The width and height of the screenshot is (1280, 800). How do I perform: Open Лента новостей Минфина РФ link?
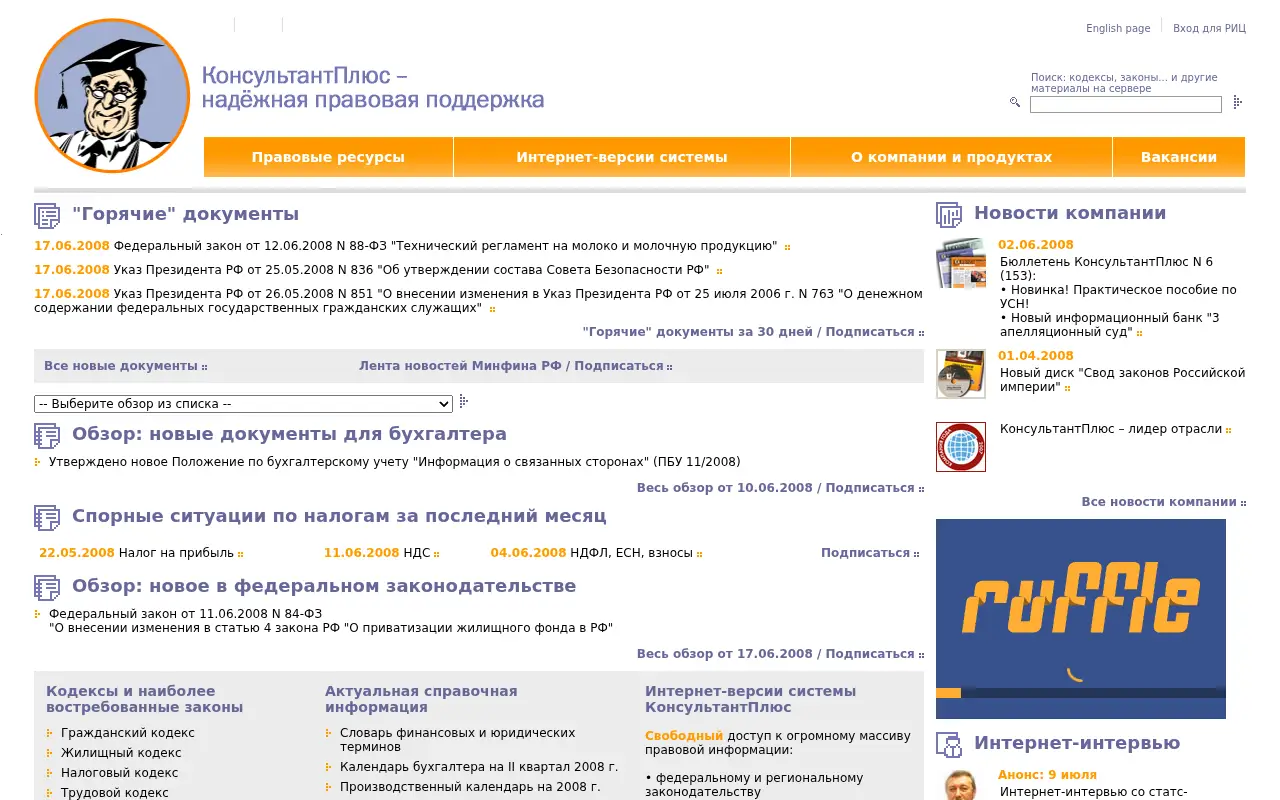pyautogui.click(x=460, y=366)
